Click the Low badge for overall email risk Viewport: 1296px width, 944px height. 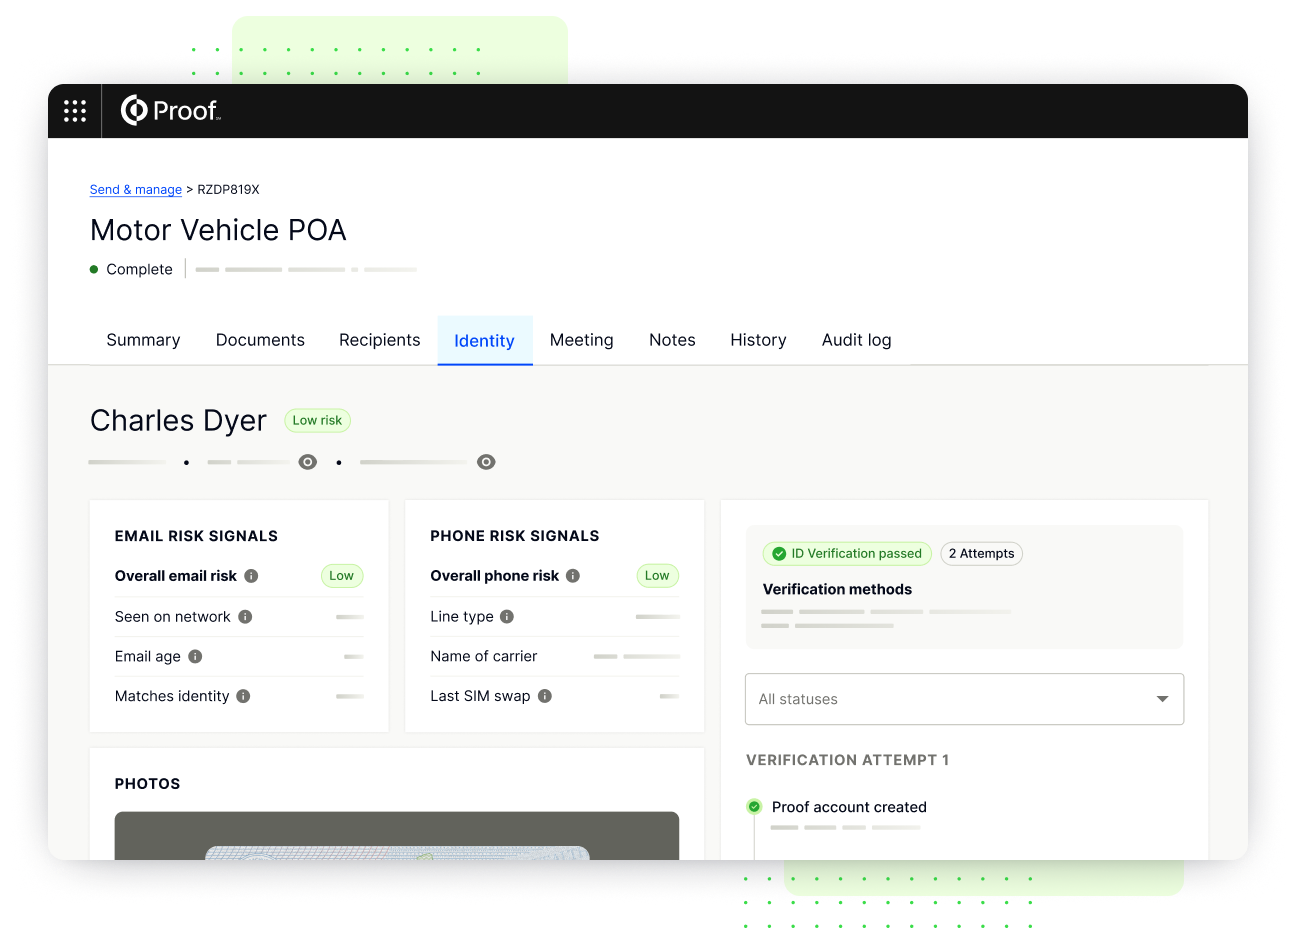click(x=341, y=576)
